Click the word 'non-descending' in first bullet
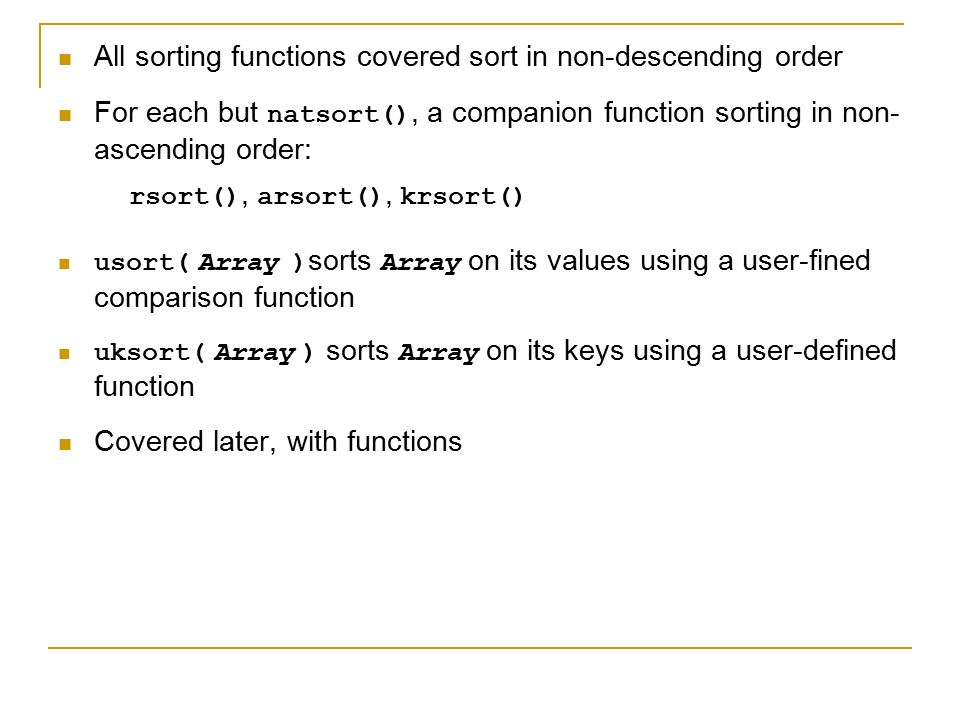960x720 pixels. pyautogui.click(x=660, y=58)
